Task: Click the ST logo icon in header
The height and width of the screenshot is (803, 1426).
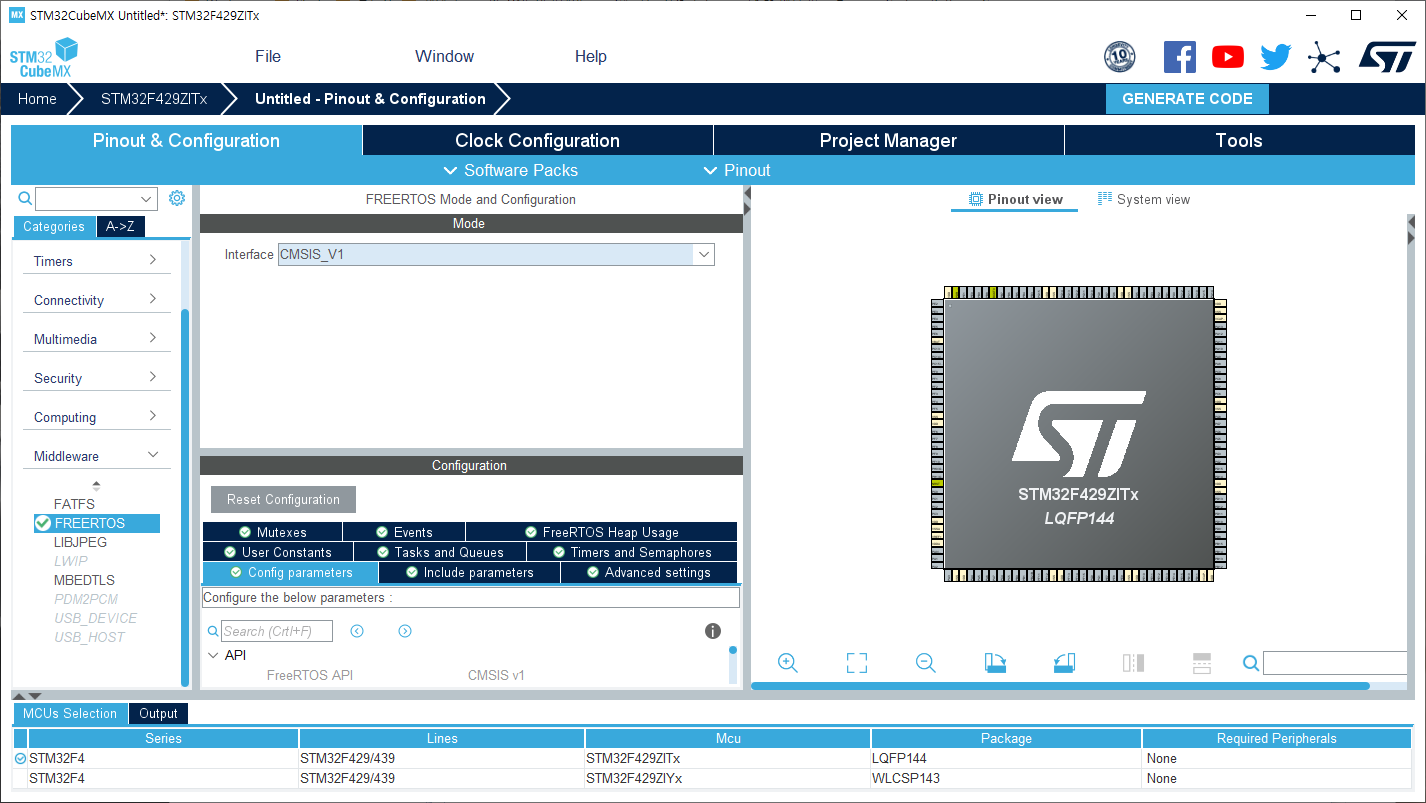Action: (1387, 56)
